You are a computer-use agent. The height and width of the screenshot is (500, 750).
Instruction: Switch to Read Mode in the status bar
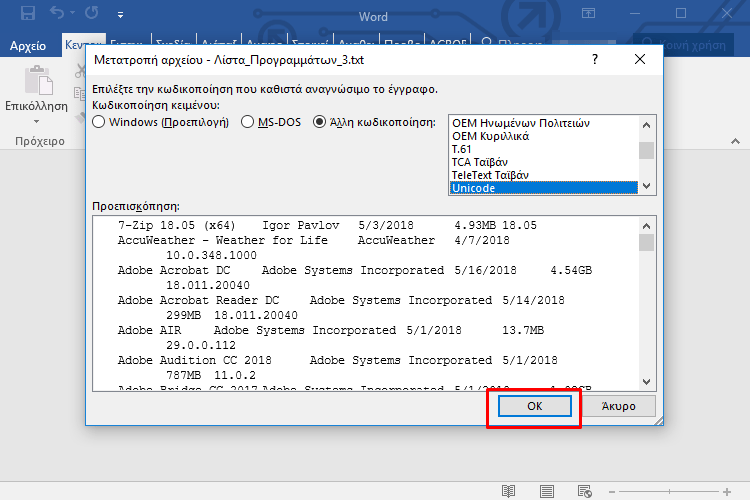508,491
